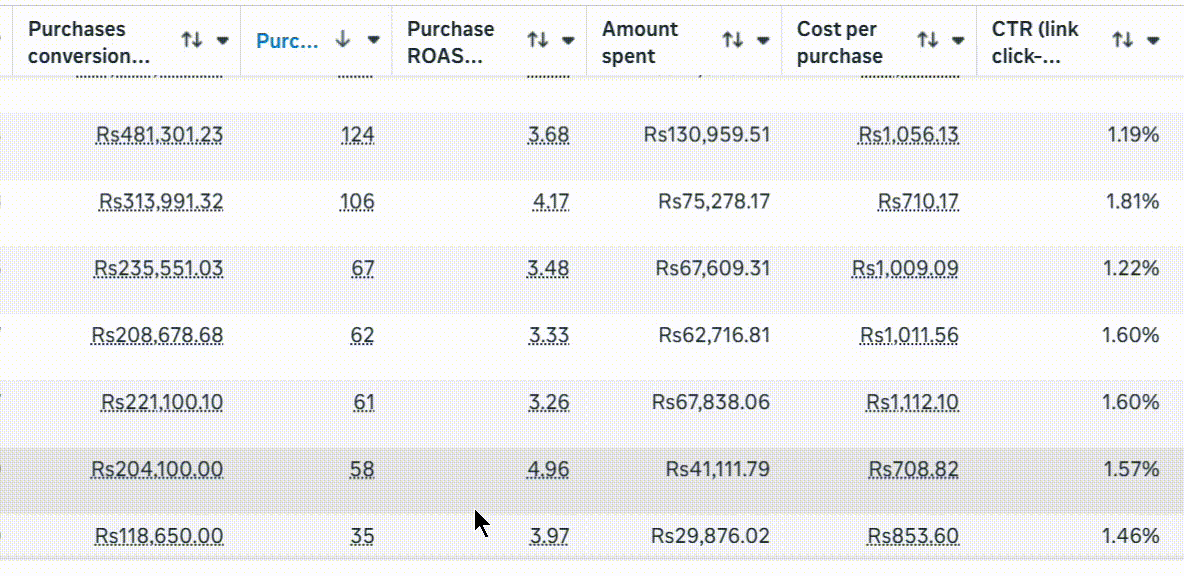Select amount spent Rs41,111.79
The image size is (1184, 576).
718,470
